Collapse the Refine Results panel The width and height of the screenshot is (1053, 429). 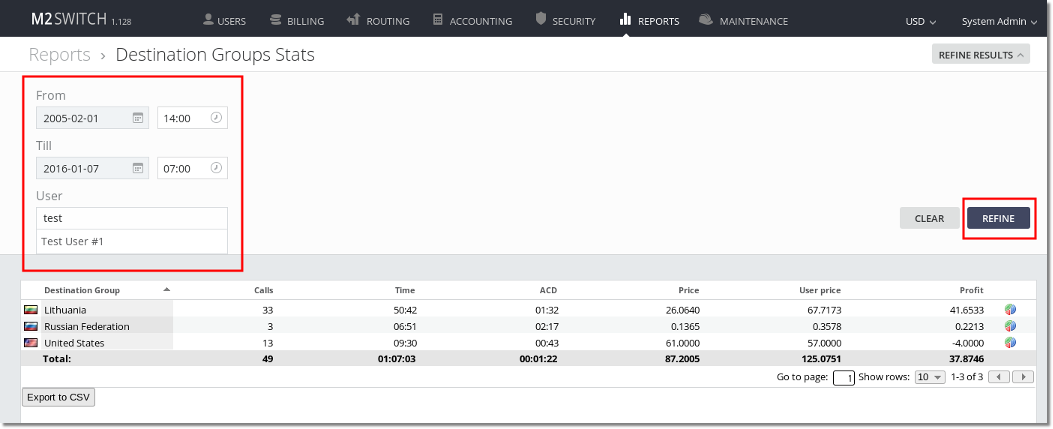tap(980, 55)
